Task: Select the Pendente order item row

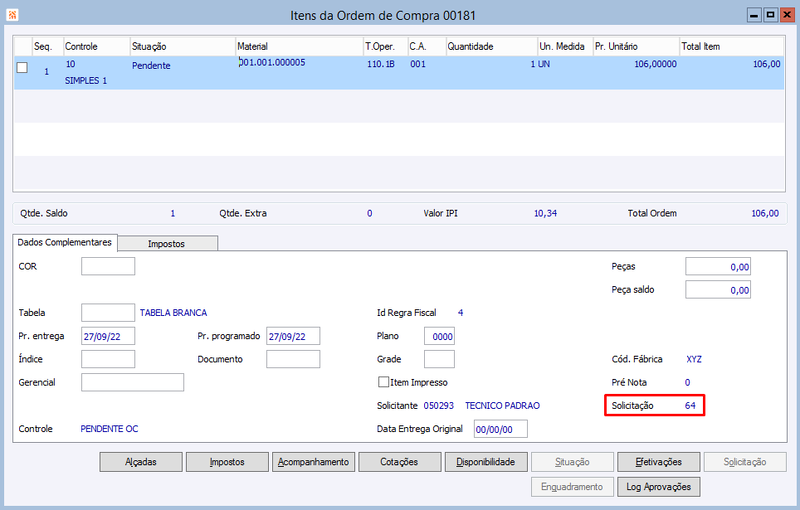Action: [399, 72]
